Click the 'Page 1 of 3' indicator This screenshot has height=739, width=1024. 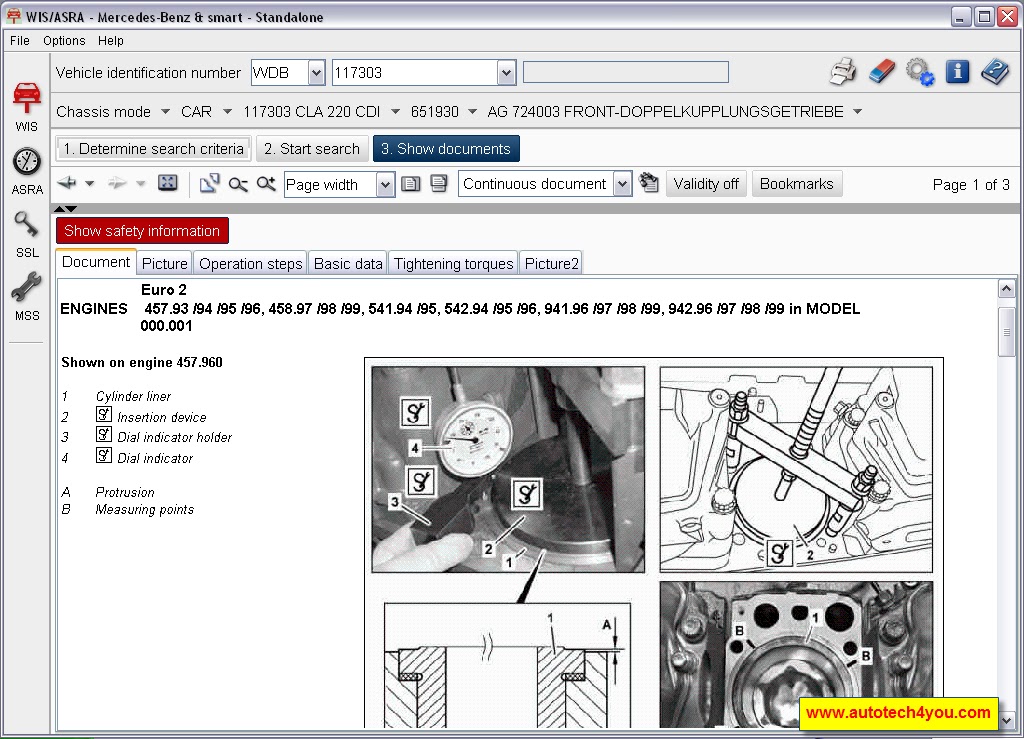tap(971, 185)
